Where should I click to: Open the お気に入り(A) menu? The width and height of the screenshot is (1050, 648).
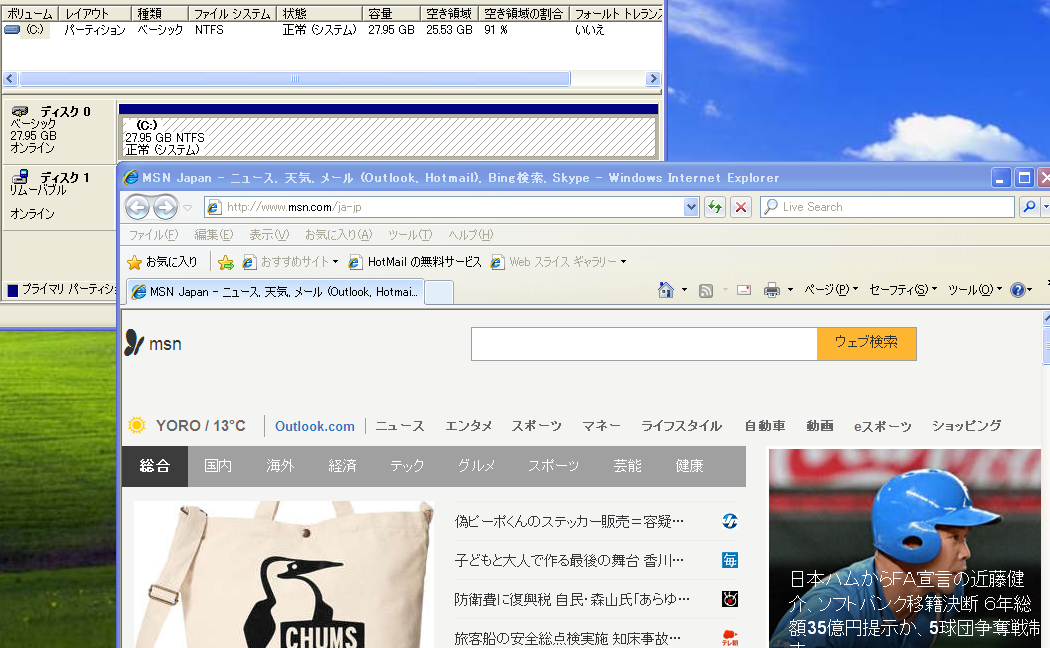338,234
